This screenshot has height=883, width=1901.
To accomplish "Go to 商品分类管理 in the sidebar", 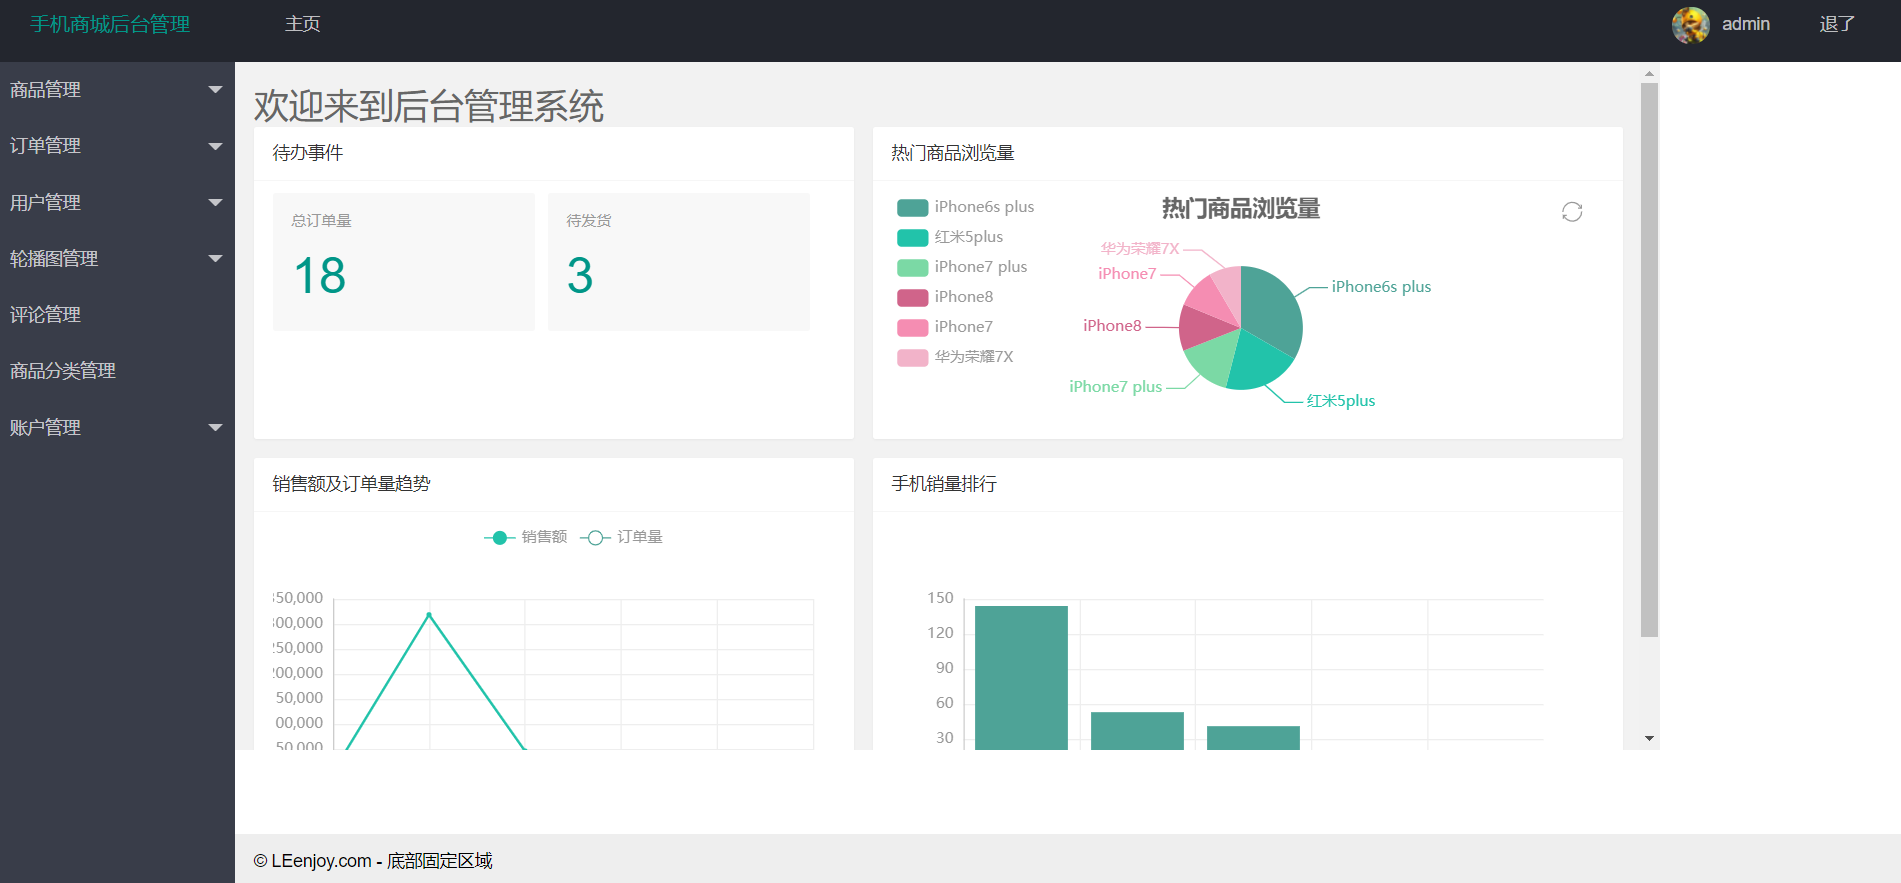I will tap(117, 371).
